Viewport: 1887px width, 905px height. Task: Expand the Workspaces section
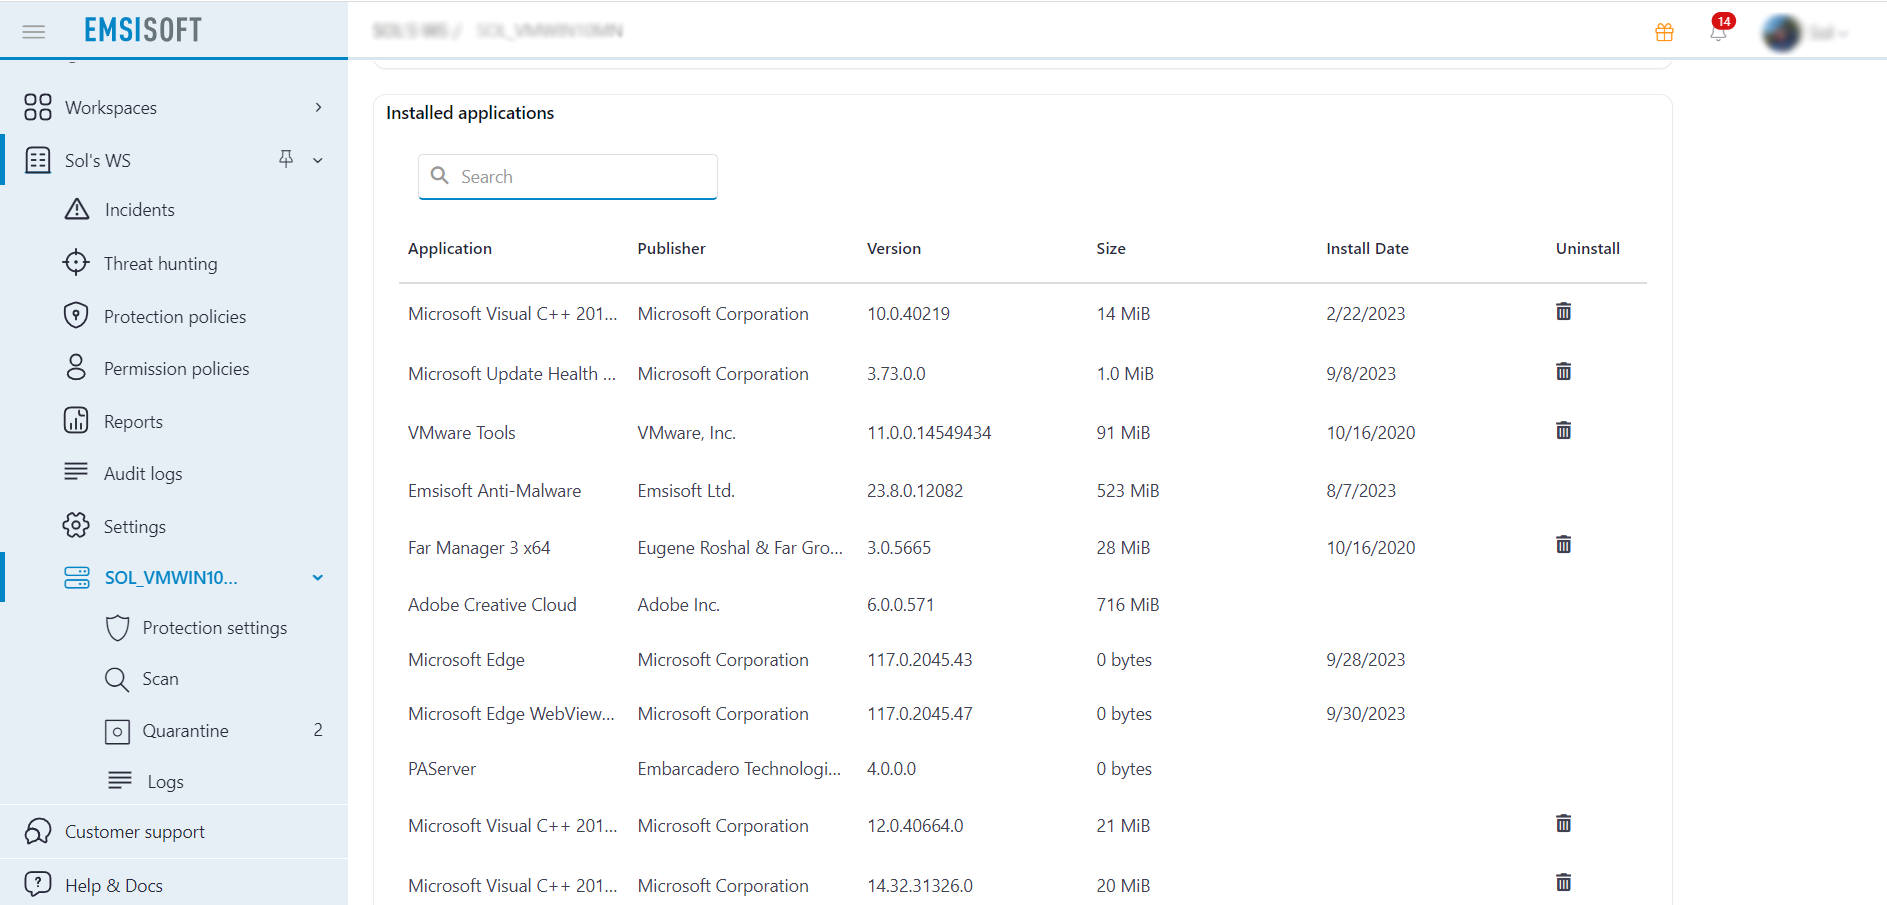point(317,107)
